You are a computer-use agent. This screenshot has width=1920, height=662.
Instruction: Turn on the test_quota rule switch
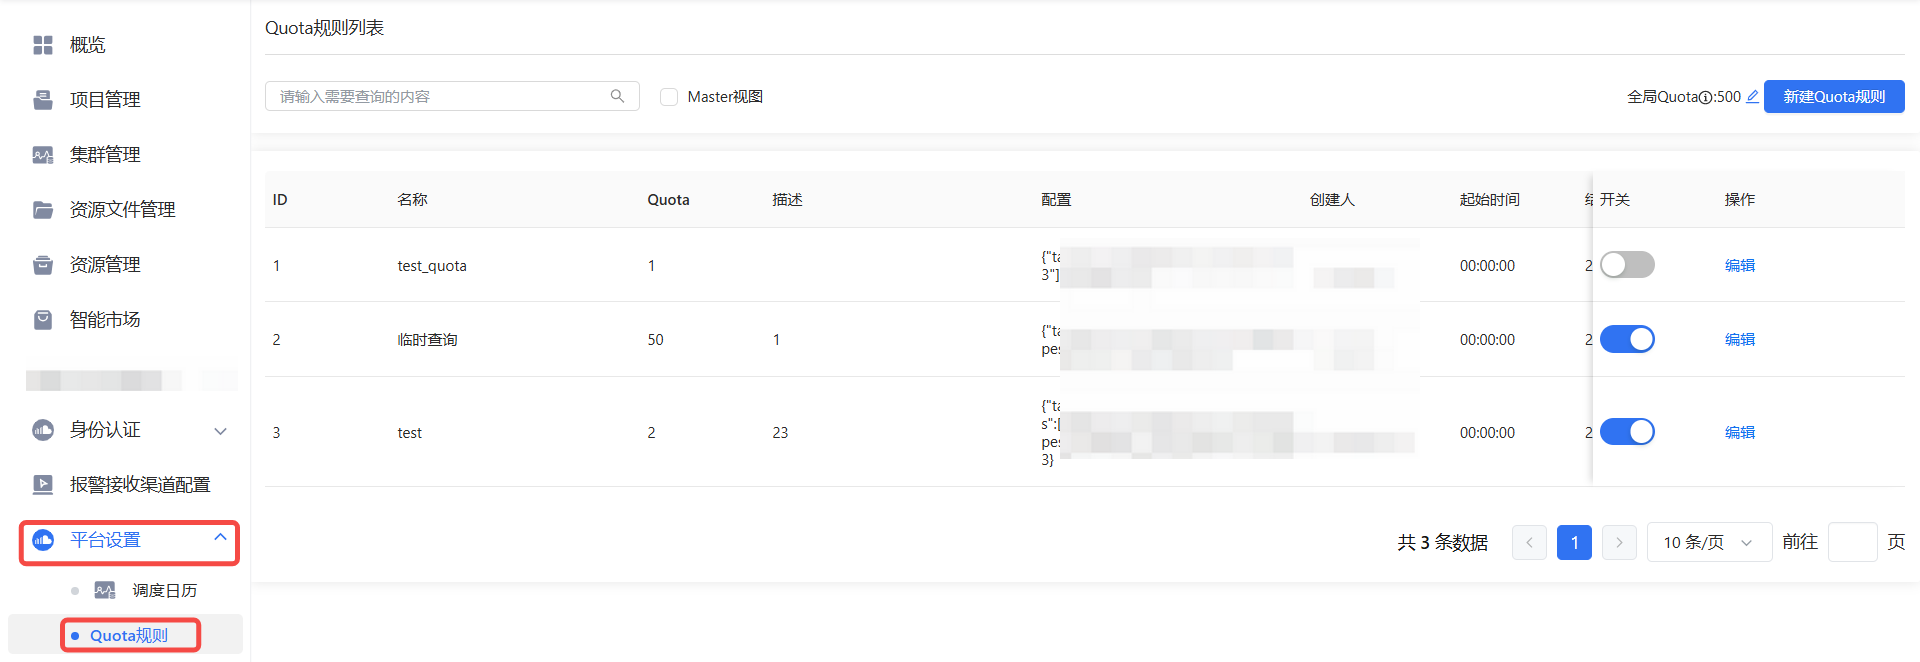pos(1626,265)
